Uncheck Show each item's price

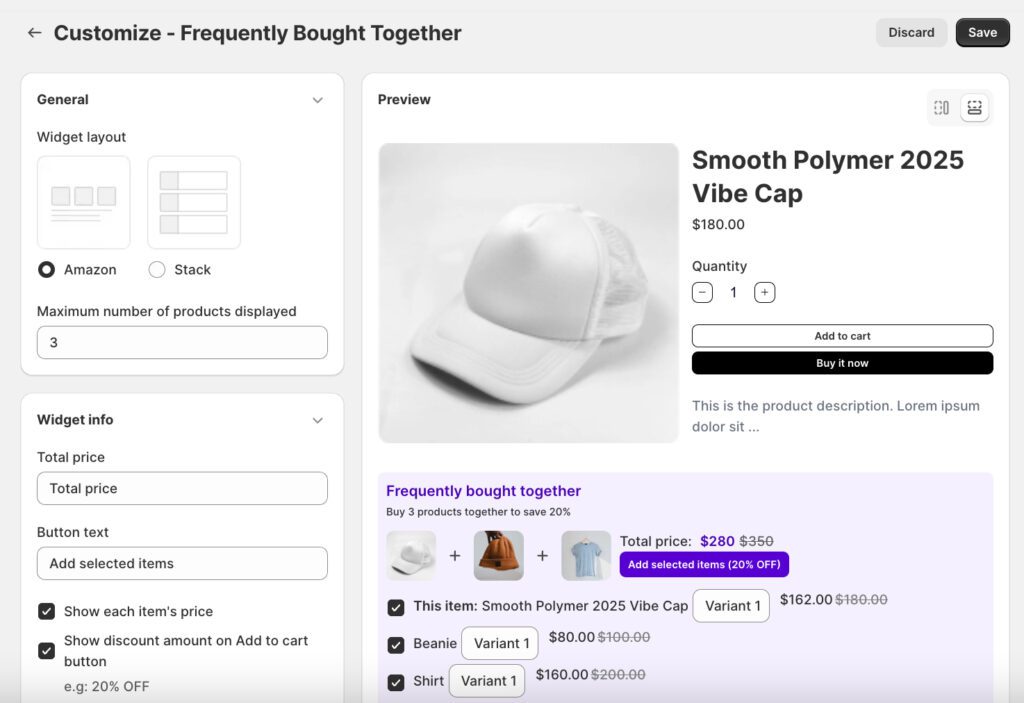pyautogui.click(x=46, y=611)
